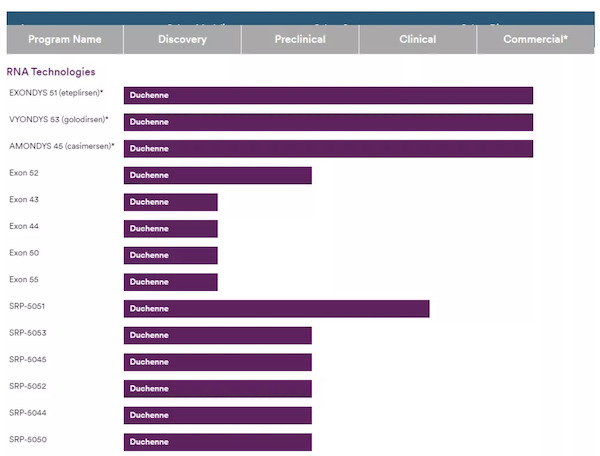Click the SRP-5044 Duchenne progress bar

point(218,415)
